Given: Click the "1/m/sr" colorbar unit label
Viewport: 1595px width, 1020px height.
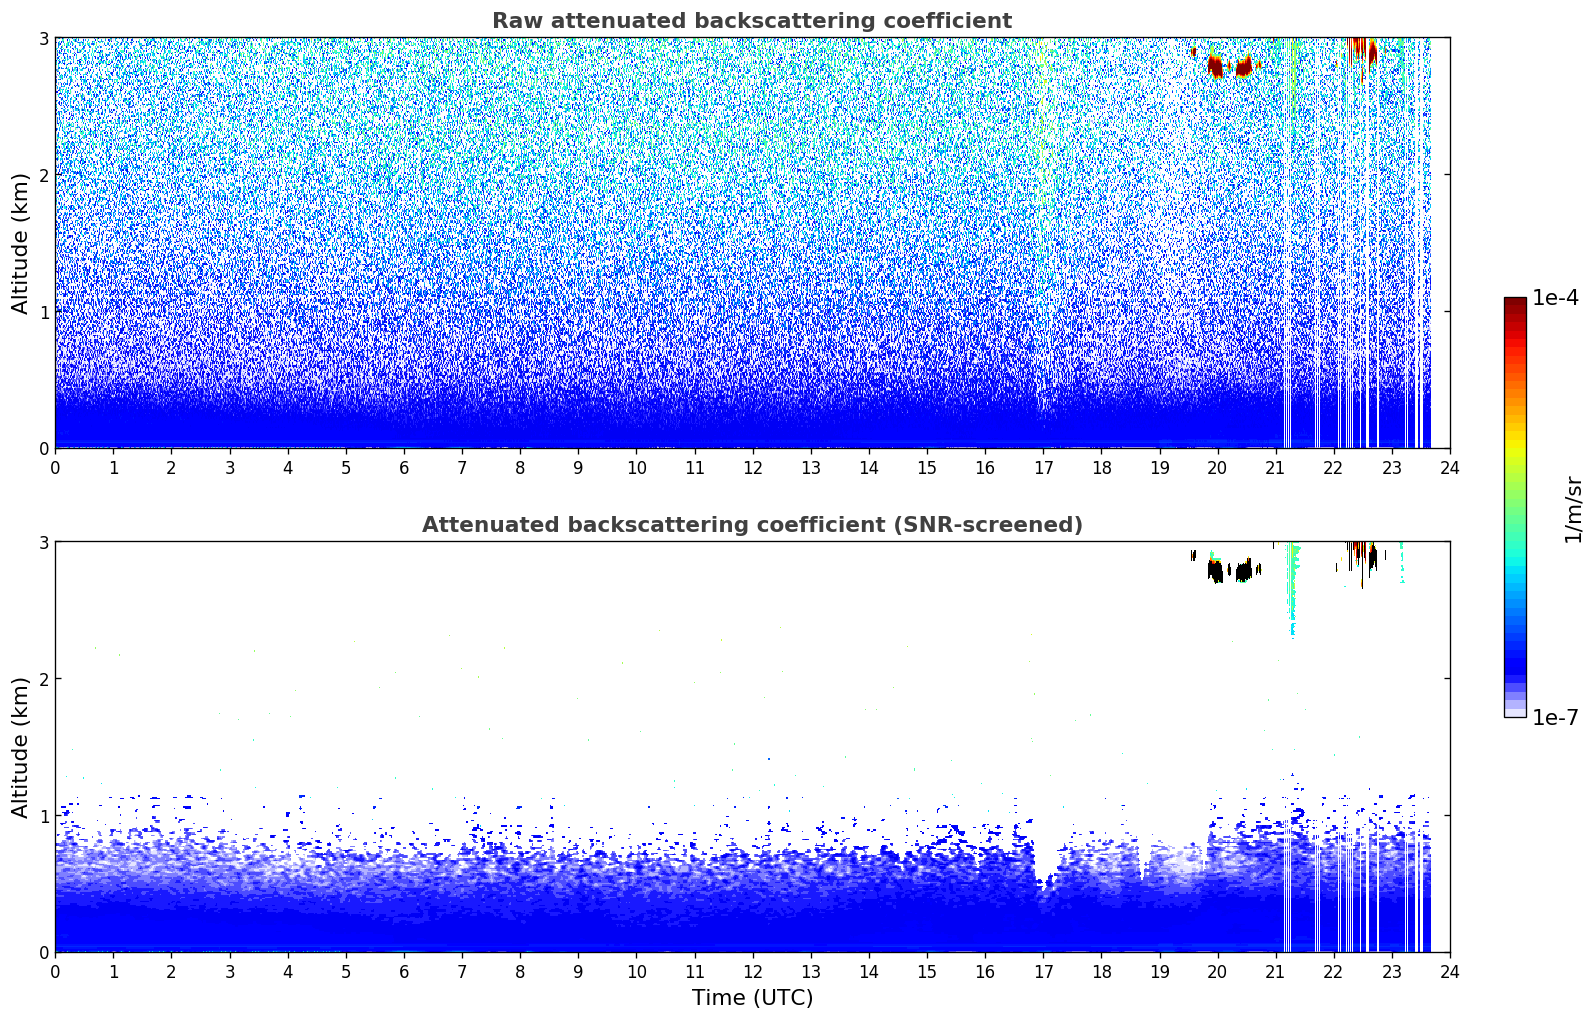Looking at the screenshot, I should pos(1573,509).
